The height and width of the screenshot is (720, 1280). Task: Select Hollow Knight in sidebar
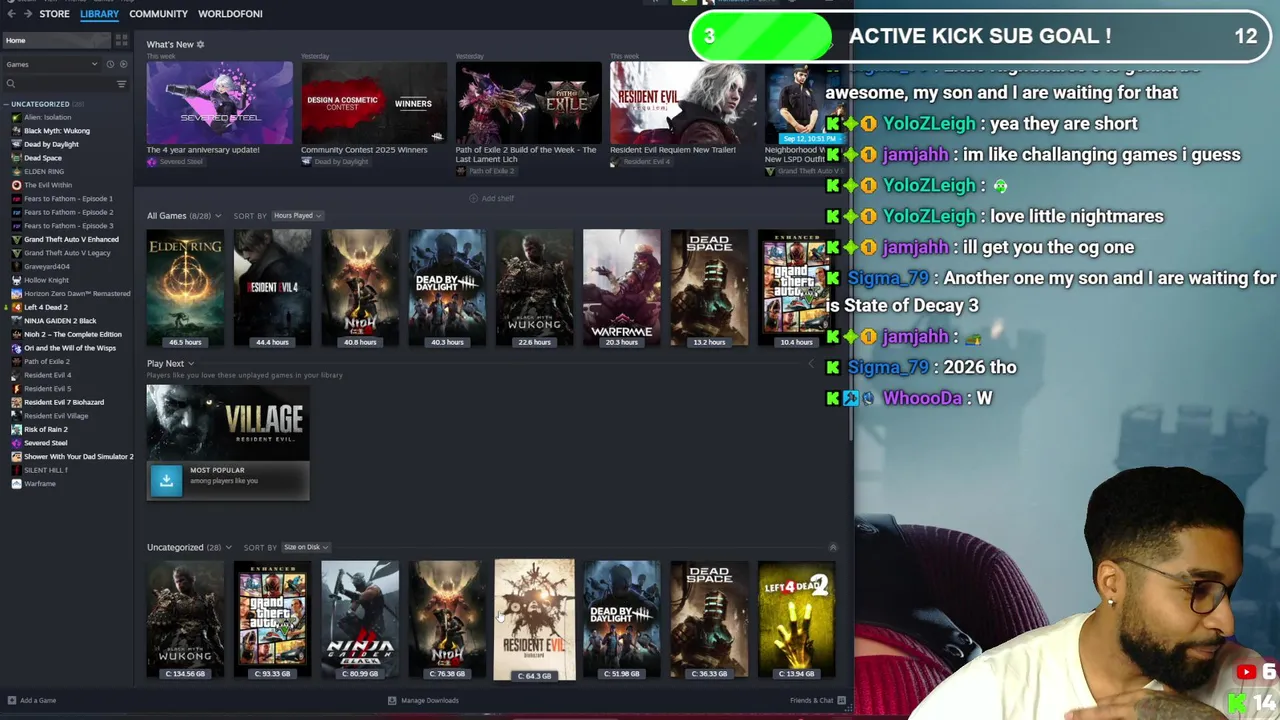pyautogui.click(x=46, y=280)
